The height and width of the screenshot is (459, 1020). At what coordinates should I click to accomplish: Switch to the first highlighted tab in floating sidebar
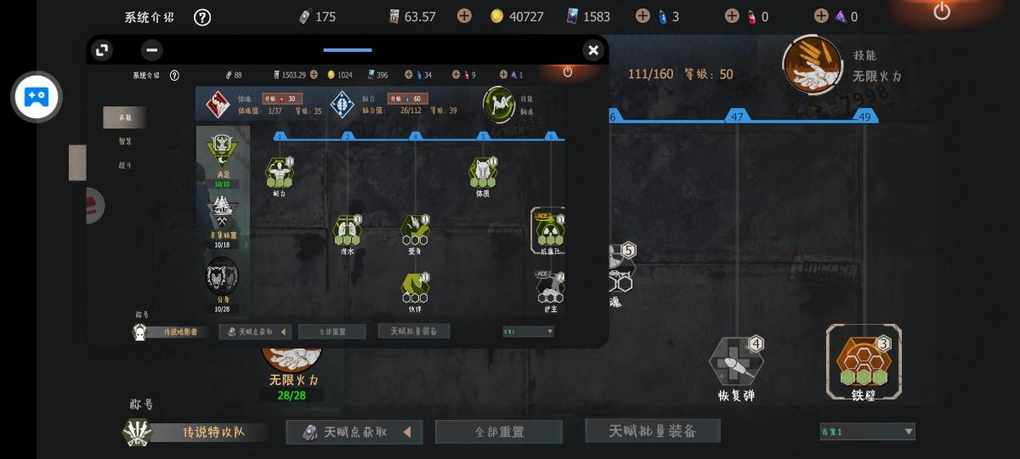tap(124, 117)
